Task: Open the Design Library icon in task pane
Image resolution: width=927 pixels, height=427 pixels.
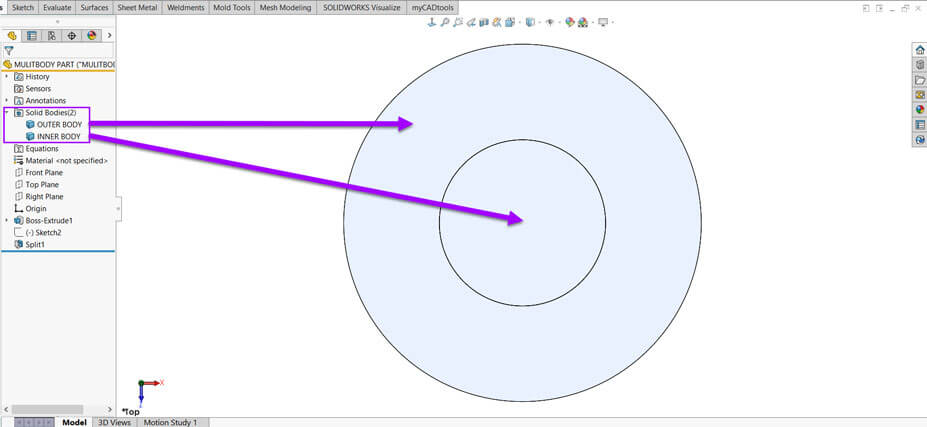Action: [919, 65]
